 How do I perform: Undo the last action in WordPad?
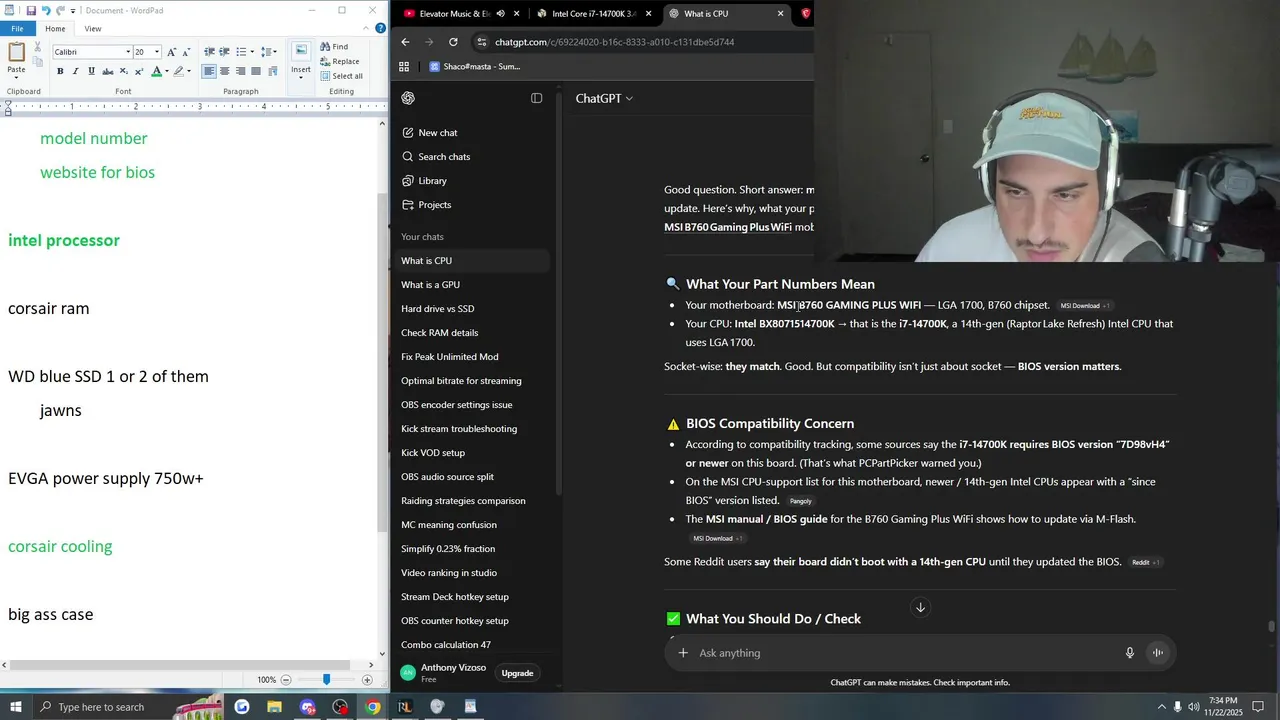(x=46, y=10)
